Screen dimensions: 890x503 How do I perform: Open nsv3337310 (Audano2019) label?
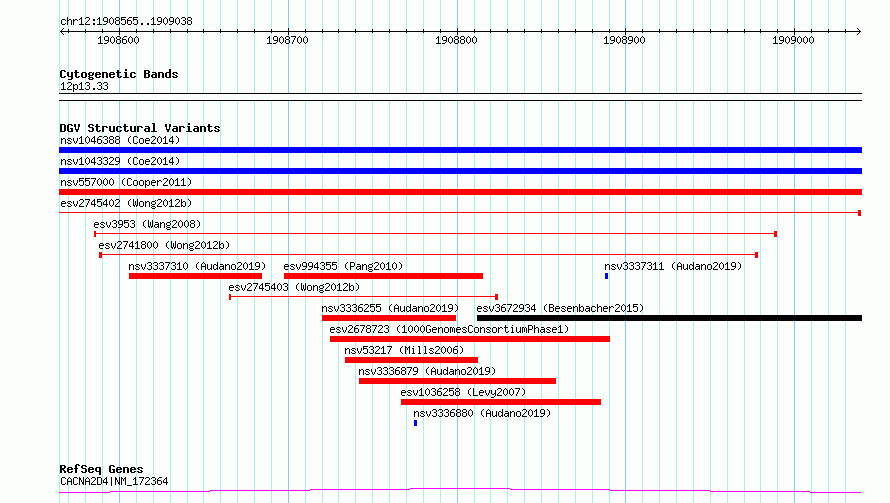tap(197, 266)
